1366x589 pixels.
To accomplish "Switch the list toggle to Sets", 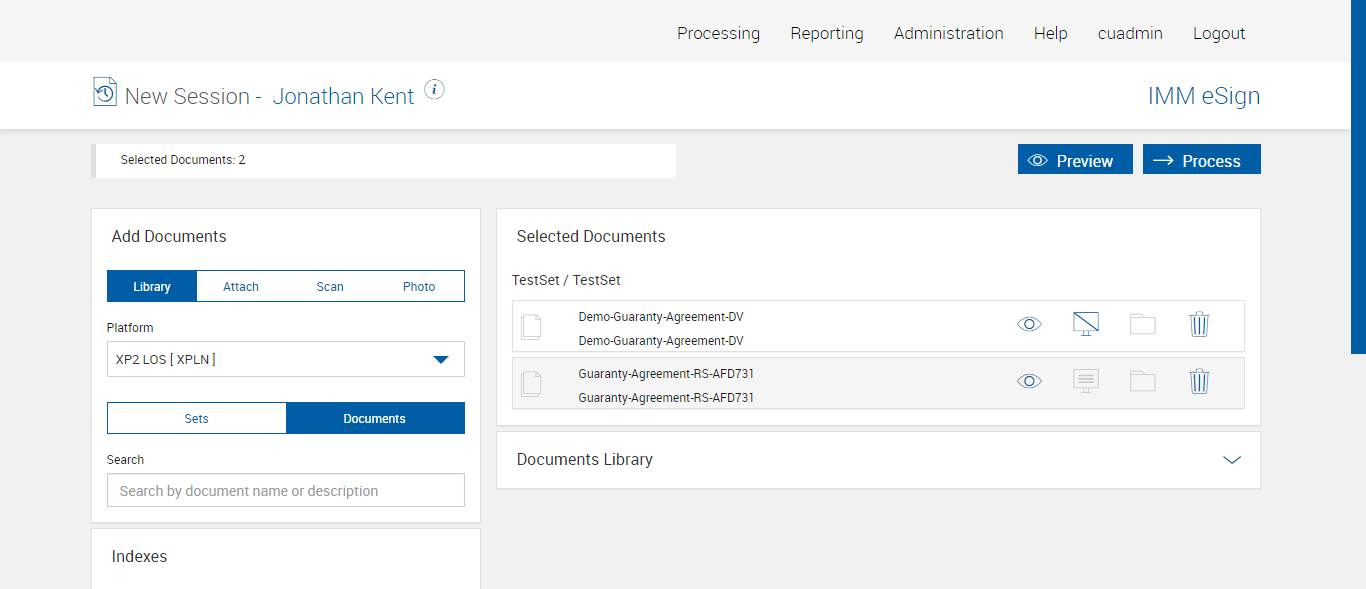I will 197,418.
